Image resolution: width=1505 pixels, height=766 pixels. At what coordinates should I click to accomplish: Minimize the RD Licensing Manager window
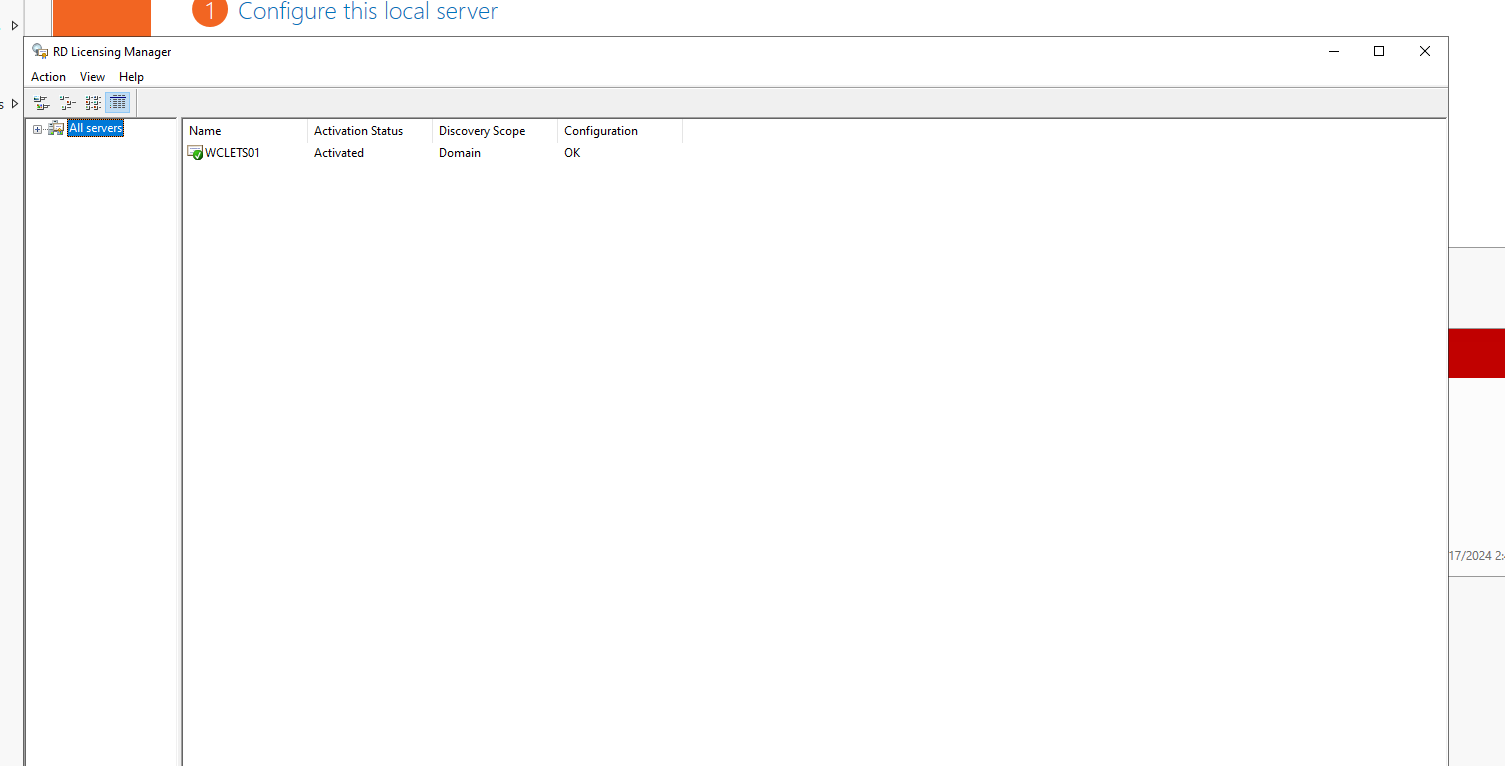[x=1334, y=52]
